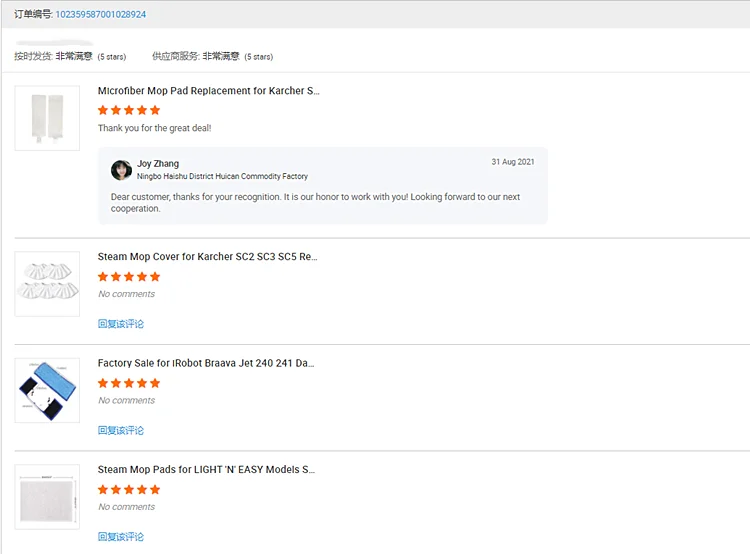
Task: Reply to the LIGHT 'N' EASY review
Action: pos(121,537)
